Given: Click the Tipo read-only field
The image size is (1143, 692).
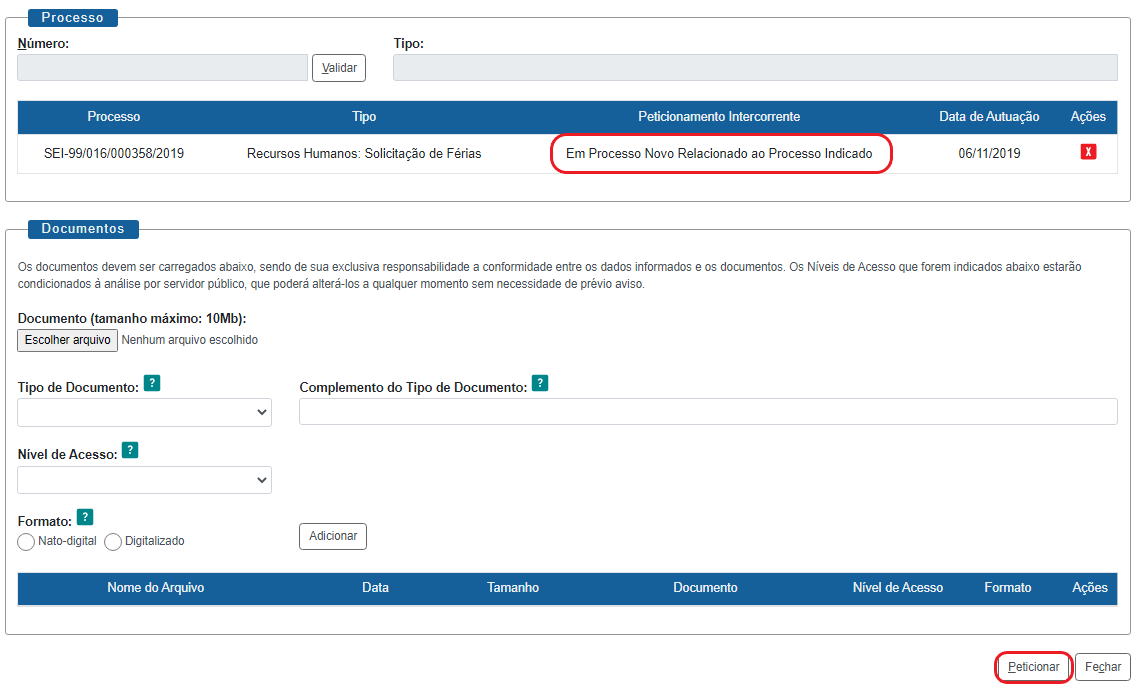Looking at the screenshot, I should tap(754, 68).
